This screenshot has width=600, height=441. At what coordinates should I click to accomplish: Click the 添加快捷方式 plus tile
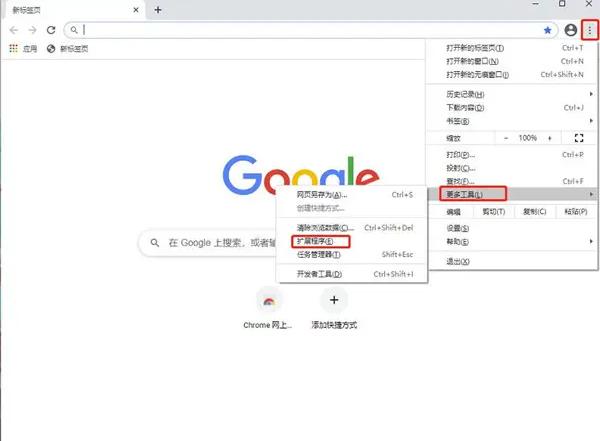pos(334,309)
